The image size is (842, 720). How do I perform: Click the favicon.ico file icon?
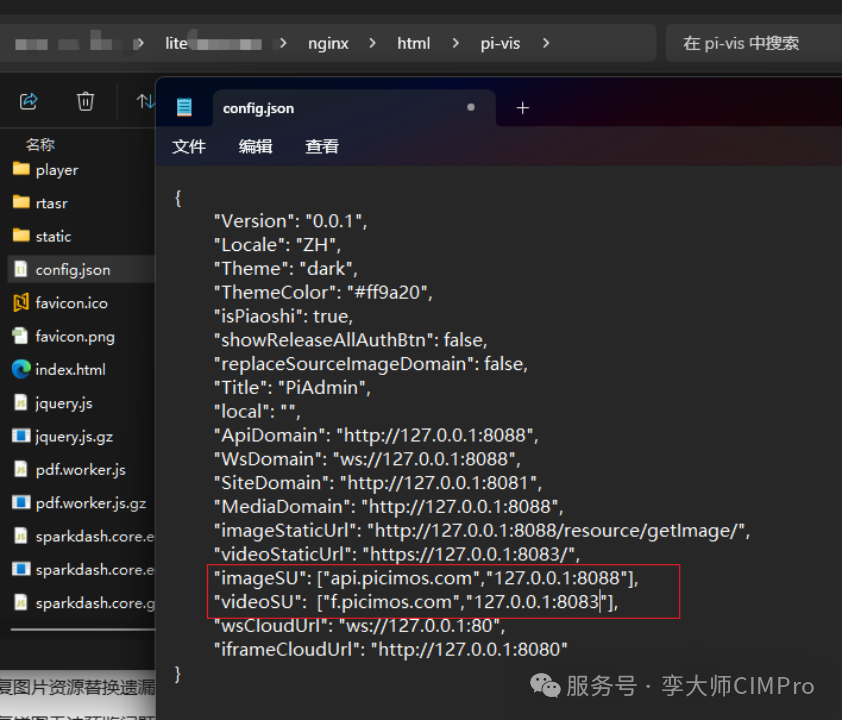coord(21,302)
